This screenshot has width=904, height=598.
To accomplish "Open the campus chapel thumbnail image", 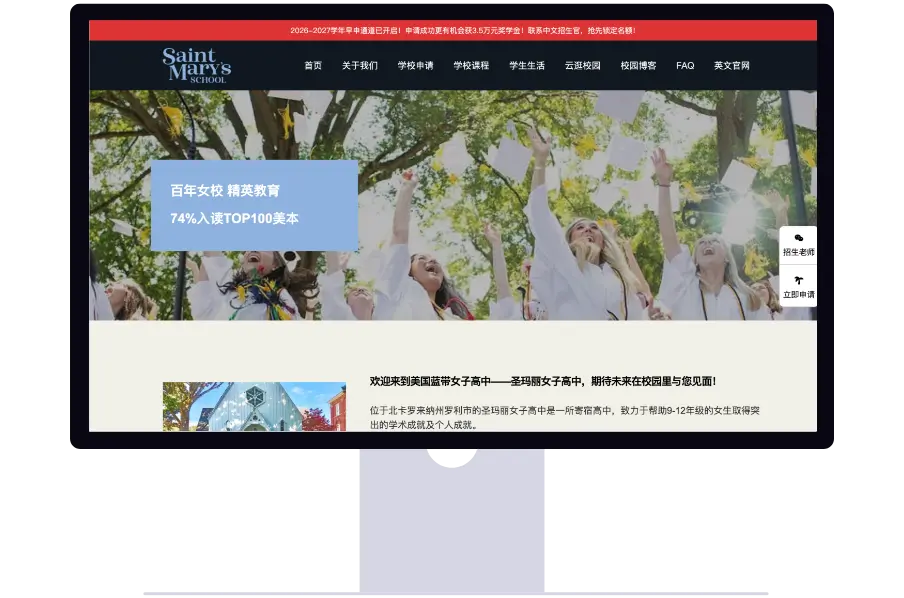I will click(254, 407).
